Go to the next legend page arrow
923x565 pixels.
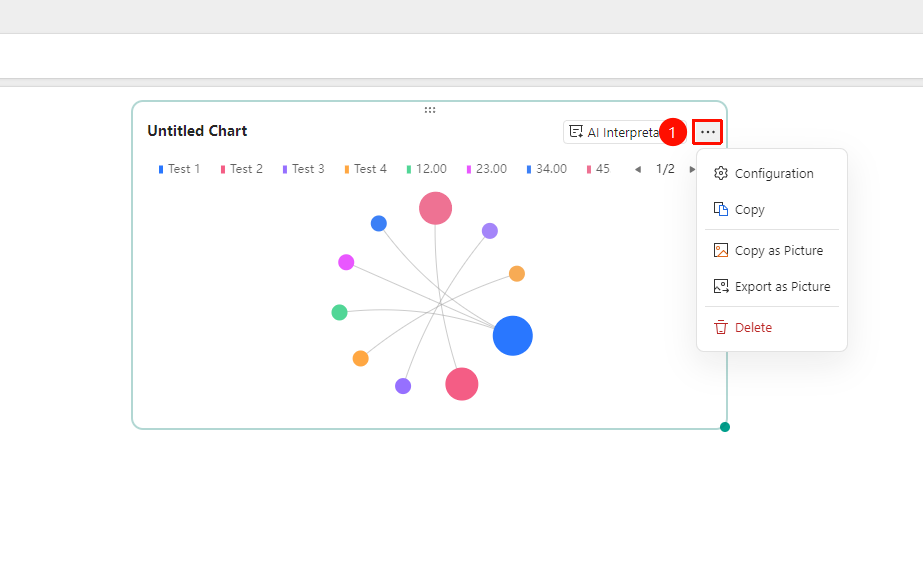[x=692, y=170]
